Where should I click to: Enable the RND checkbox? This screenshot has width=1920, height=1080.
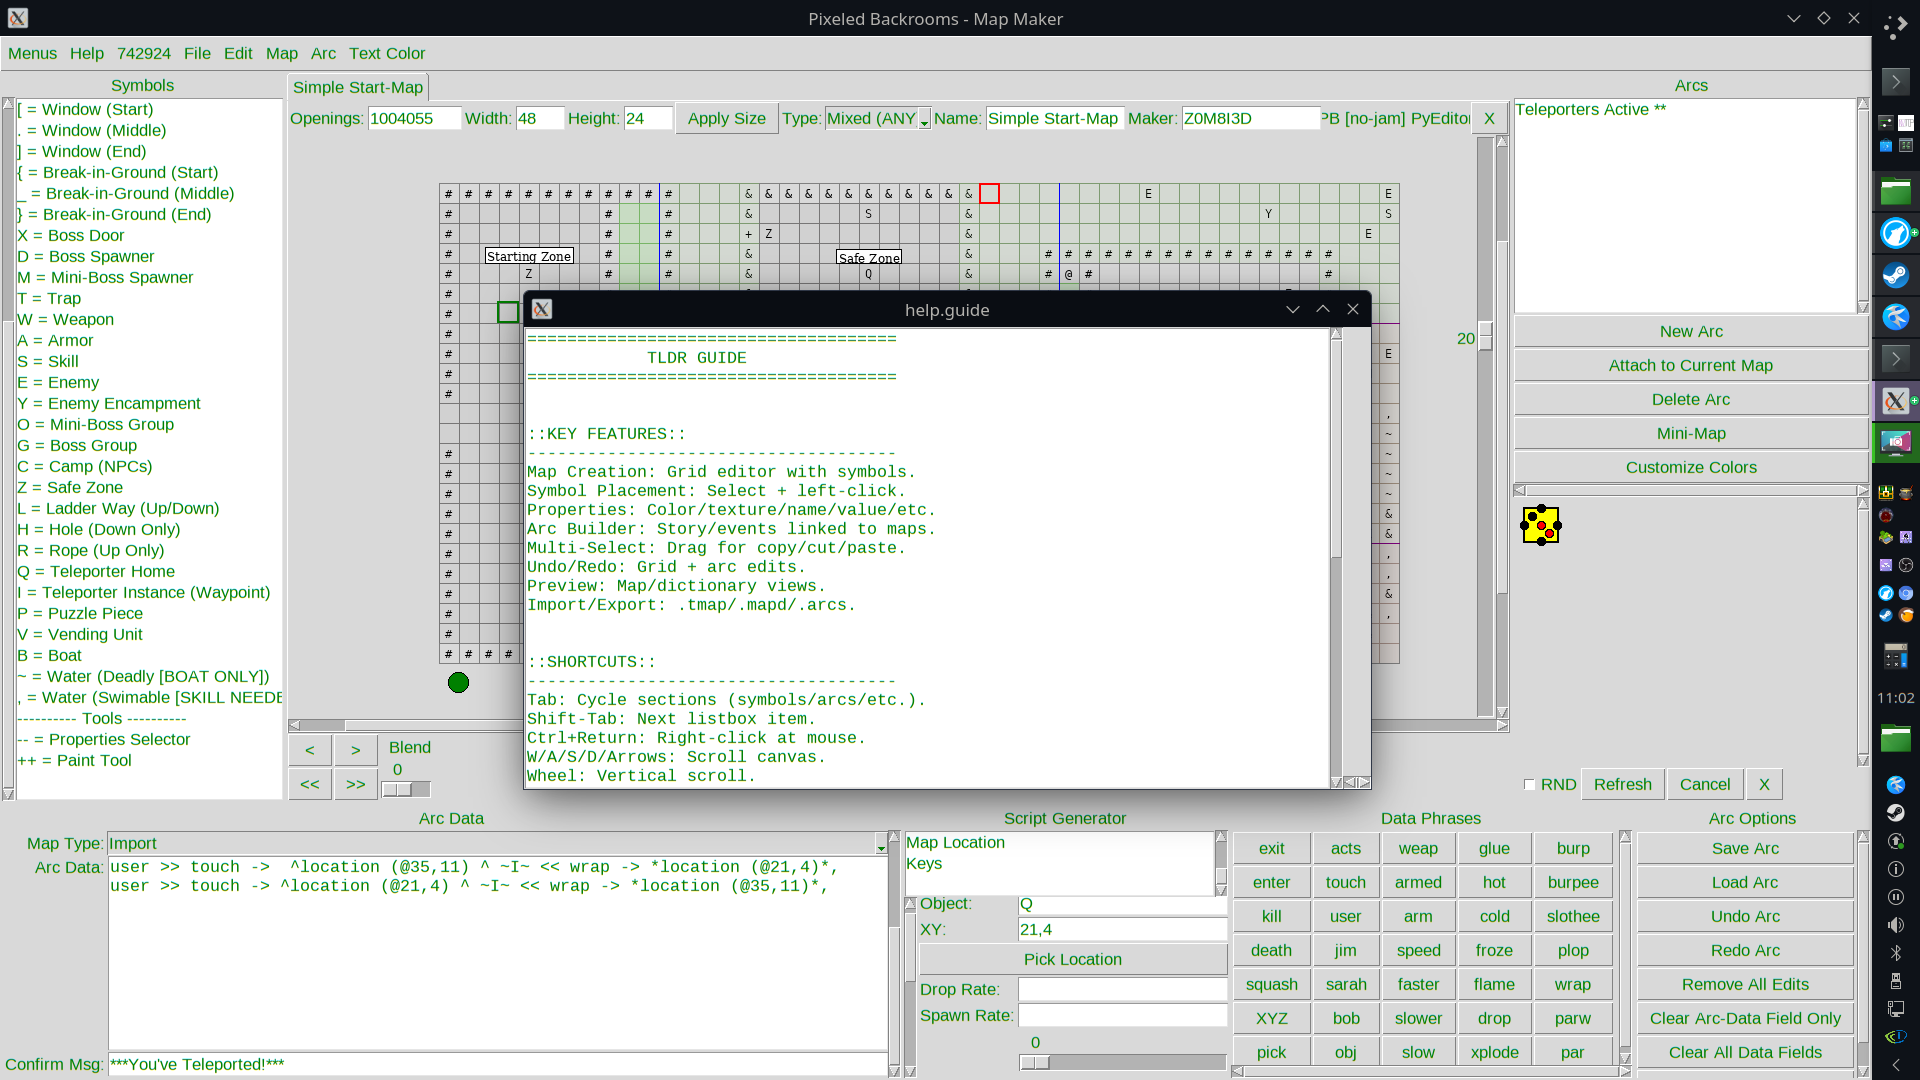1529,785
